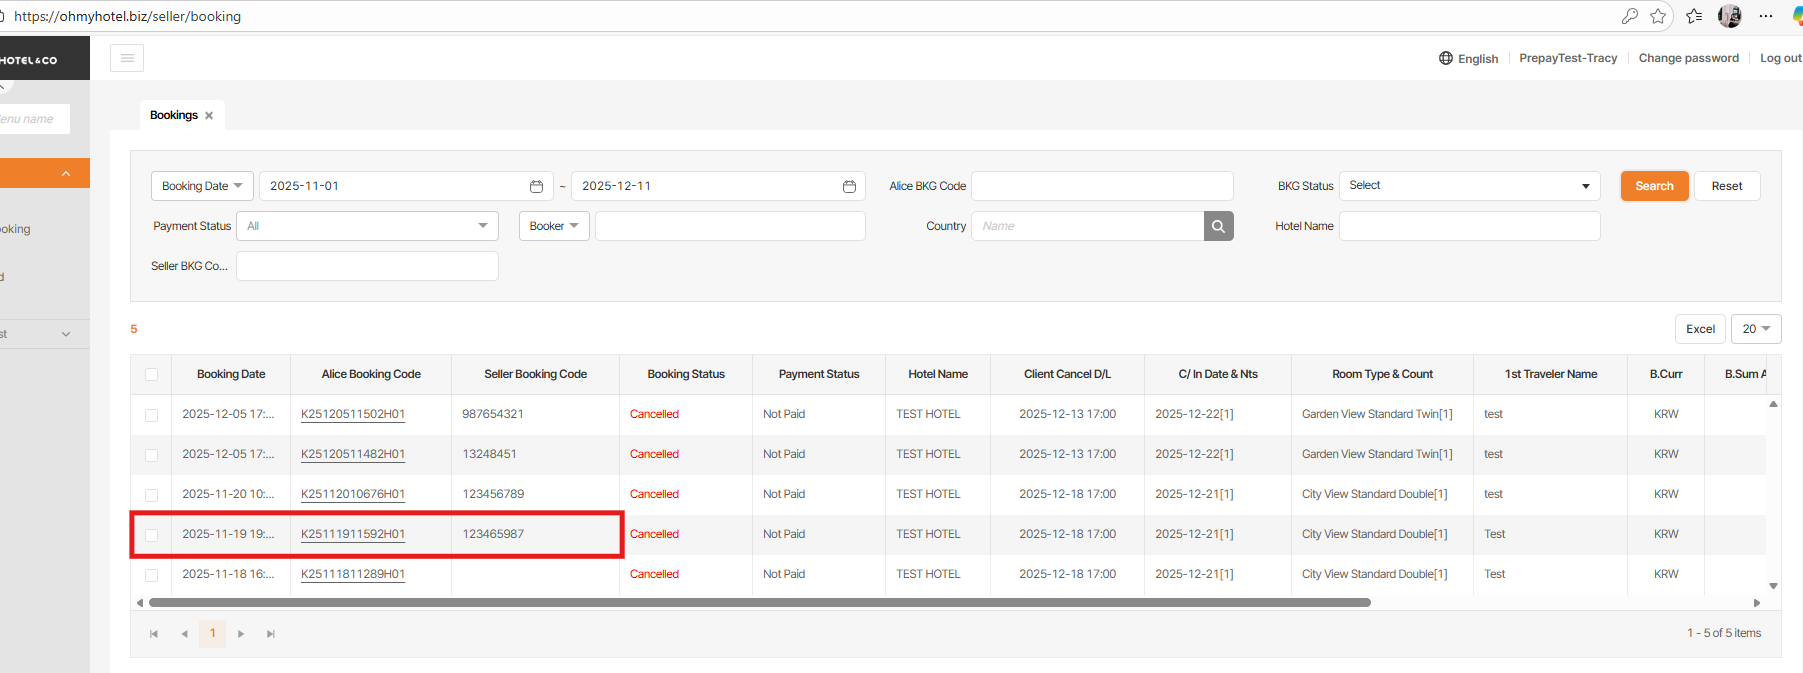
Task: Click the globe language icon
Action: [x=1446, y=58]
